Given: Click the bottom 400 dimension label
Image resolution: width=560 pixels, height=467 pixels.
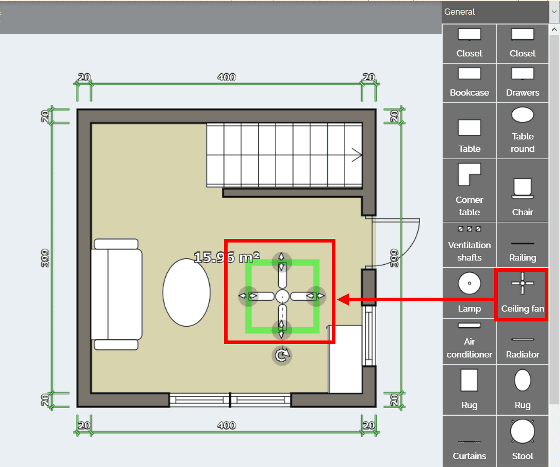Looking at the screenshot, I should (226, 425).
